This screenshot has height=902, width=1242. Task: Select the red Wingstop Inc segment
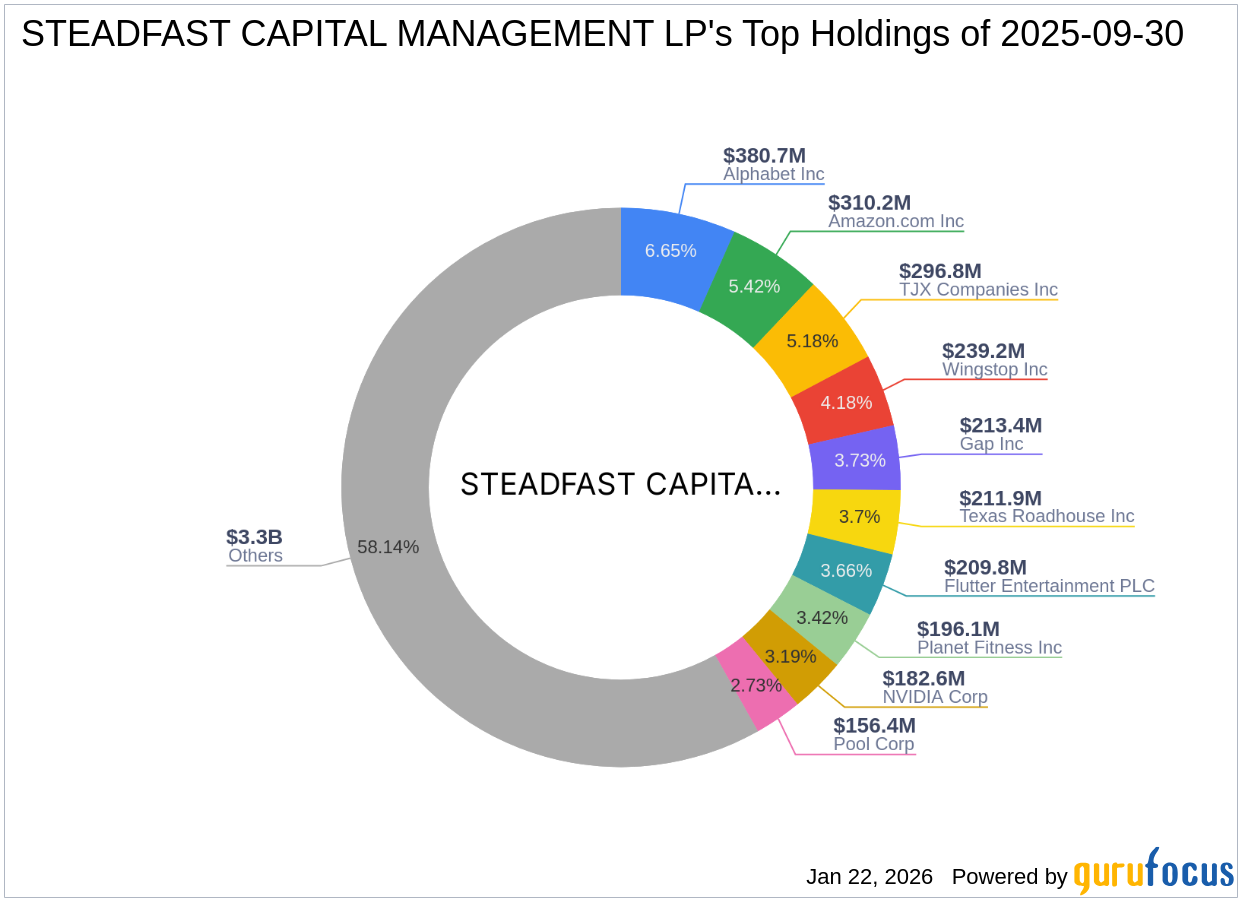[x=846, y=401]
